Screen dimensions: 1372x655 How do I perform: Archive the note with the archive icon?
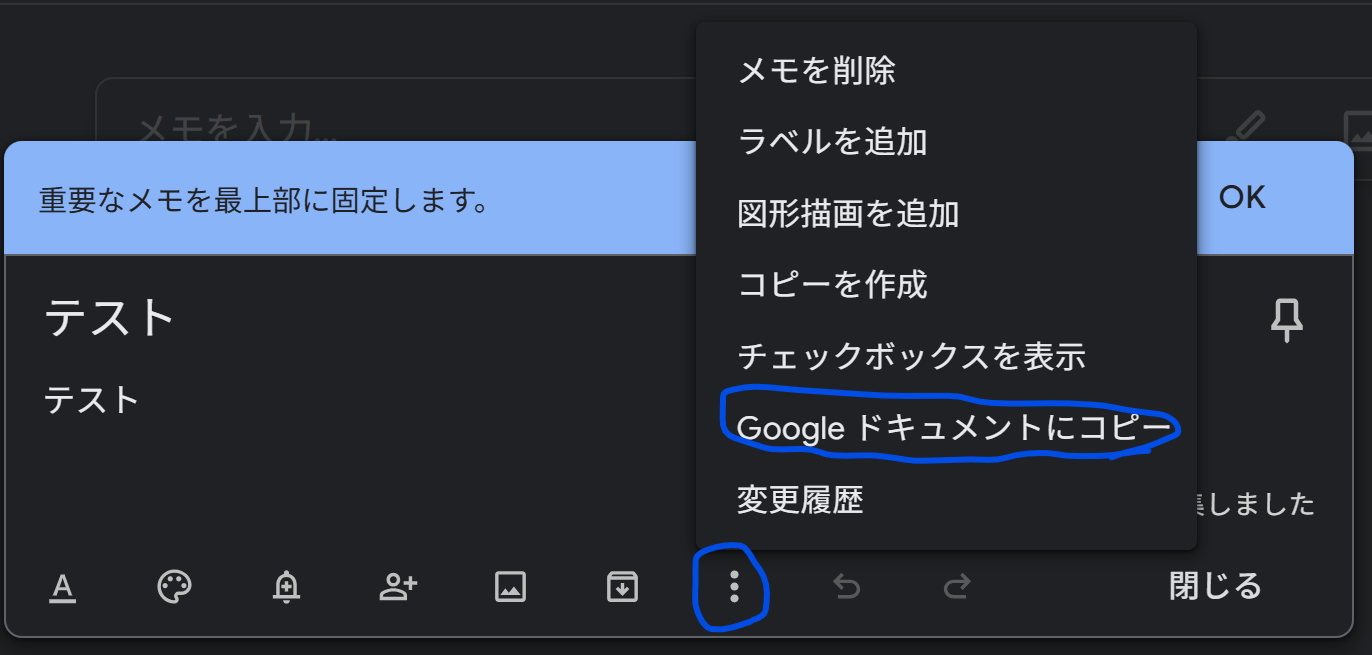[622, 587]
